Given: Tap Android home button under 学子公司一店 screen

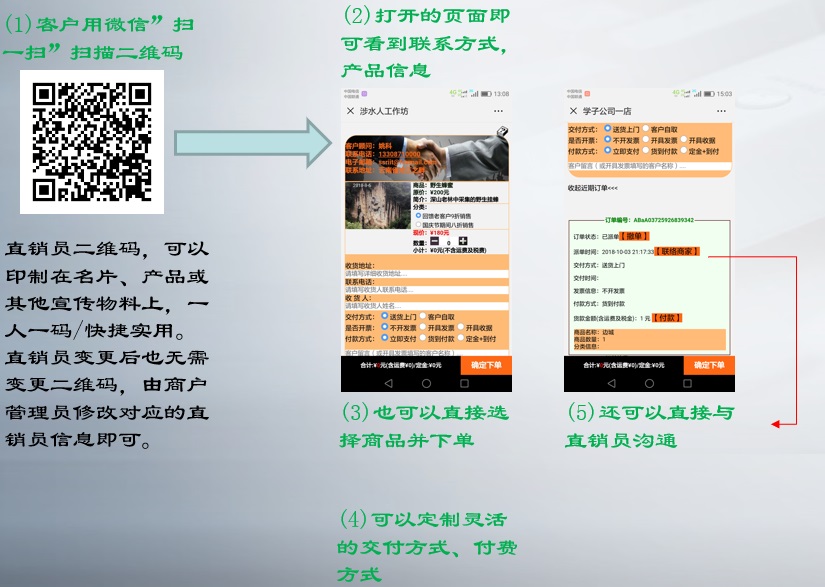Looking at the screenshot, I should pyautogui.click(x=649, y=383).
